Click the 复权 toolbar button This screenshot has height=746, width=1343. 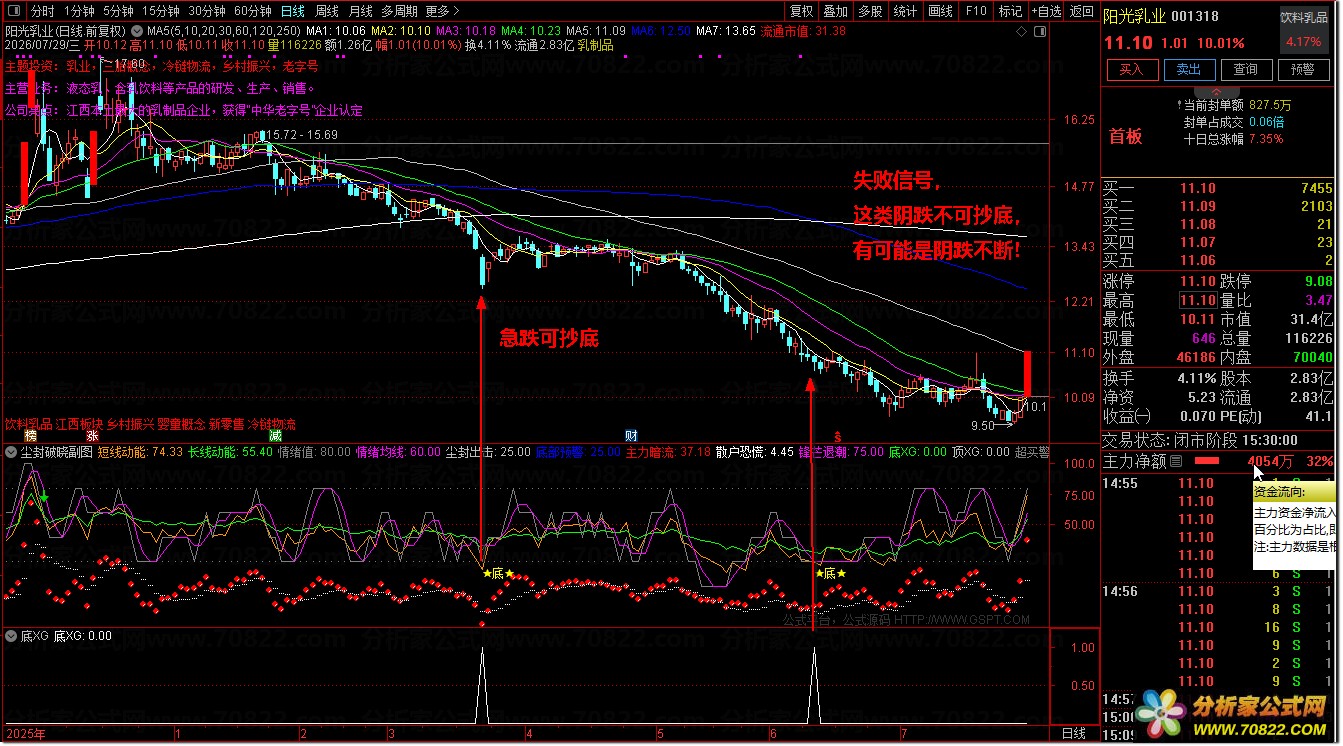[802, 12]
